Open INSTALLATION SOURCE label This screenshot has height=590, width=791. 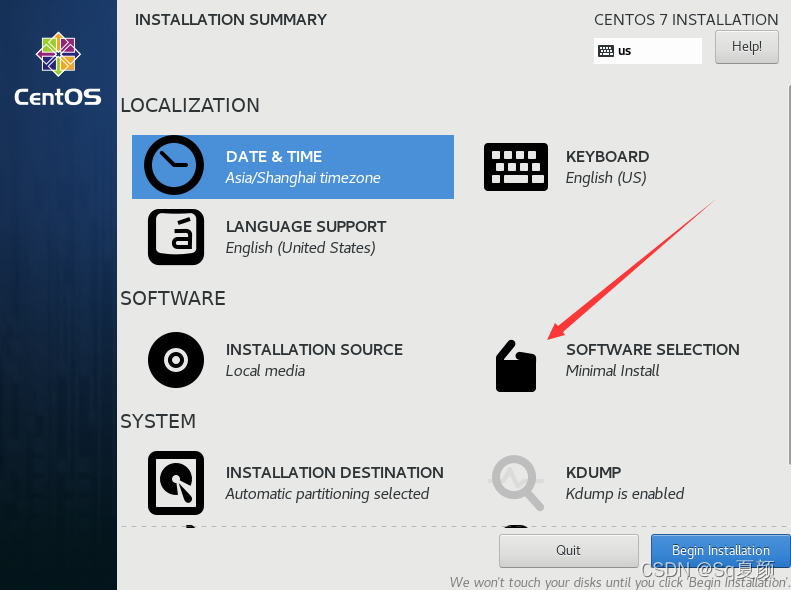pos(314,349)
